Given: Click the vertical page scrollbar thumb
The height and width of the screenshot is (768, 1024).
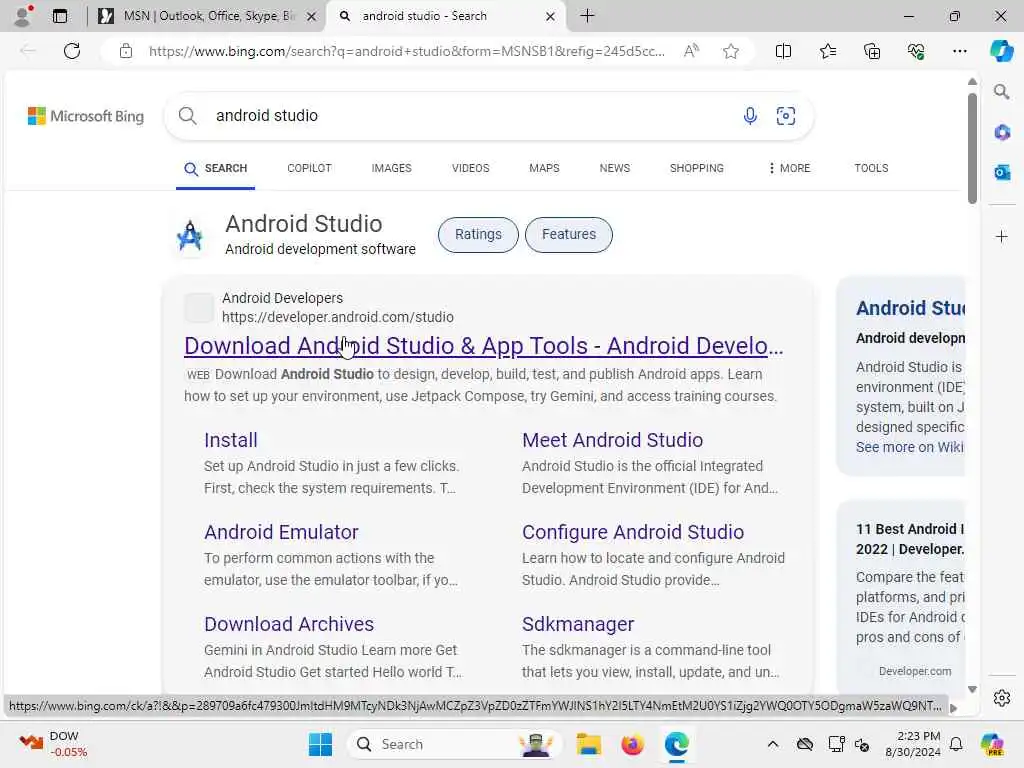Looking at the screenshot, I should 972,148.
